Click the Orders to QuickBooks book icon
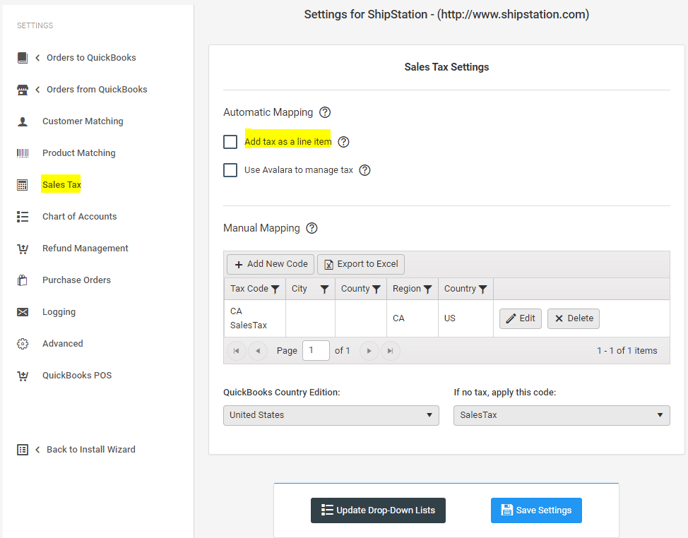The width and height of the screenshot is (688, 538). 22,57
